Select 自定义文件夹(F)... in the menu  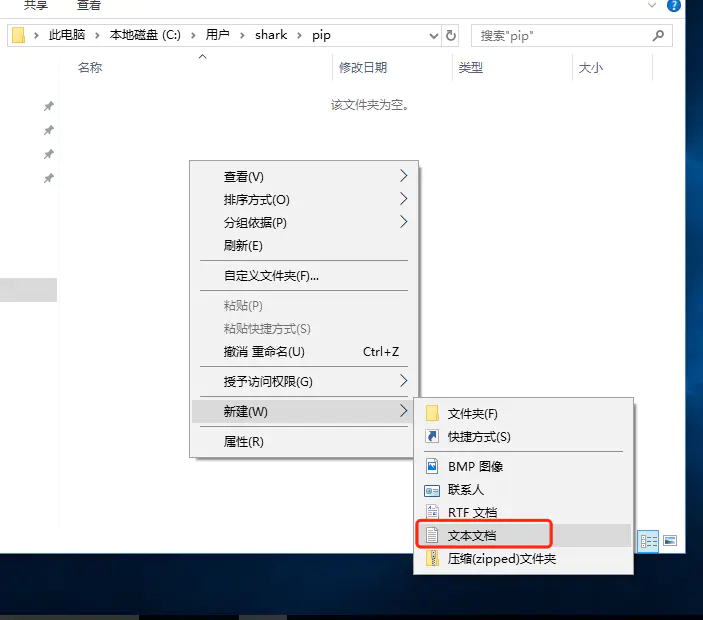coord(304,275)
